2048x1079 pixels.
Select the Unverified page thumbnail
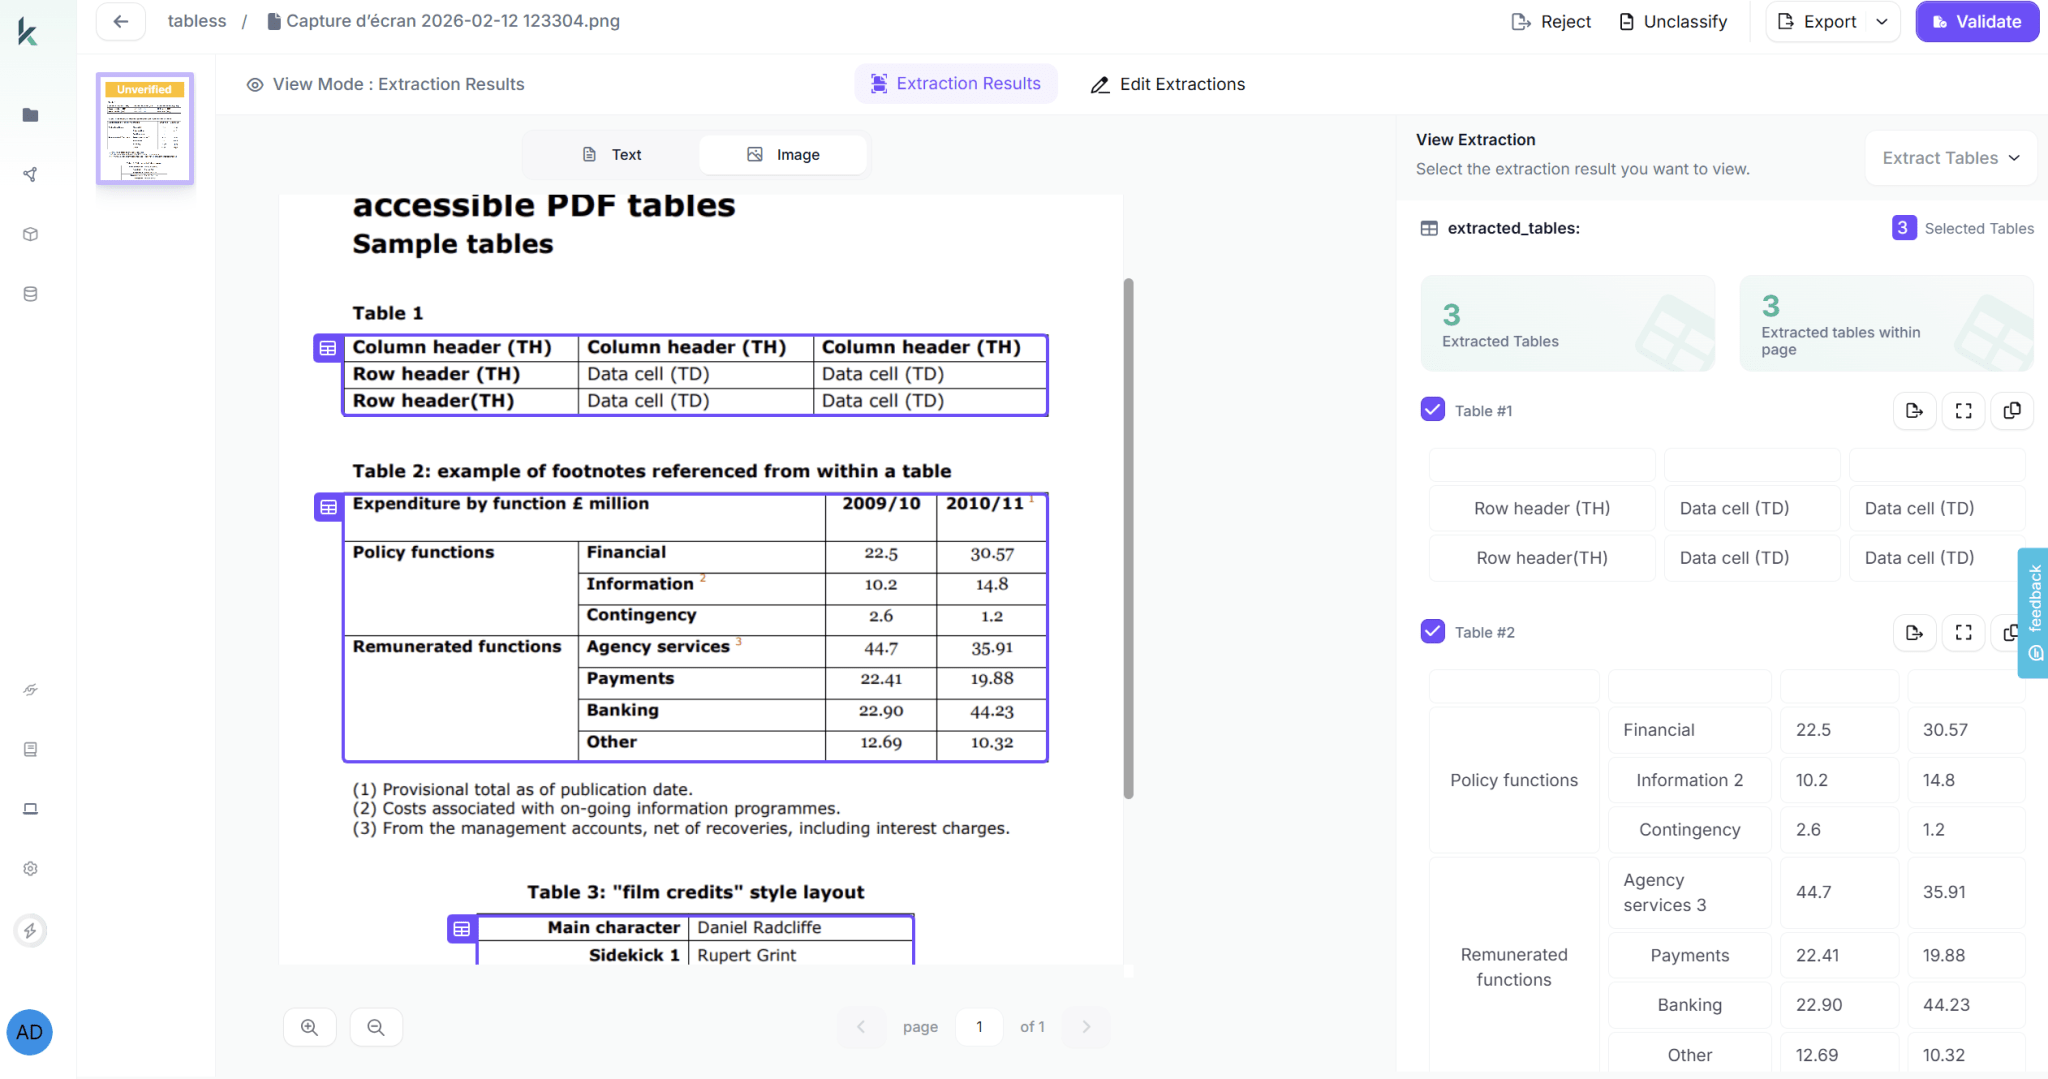(x=145, y=128)
